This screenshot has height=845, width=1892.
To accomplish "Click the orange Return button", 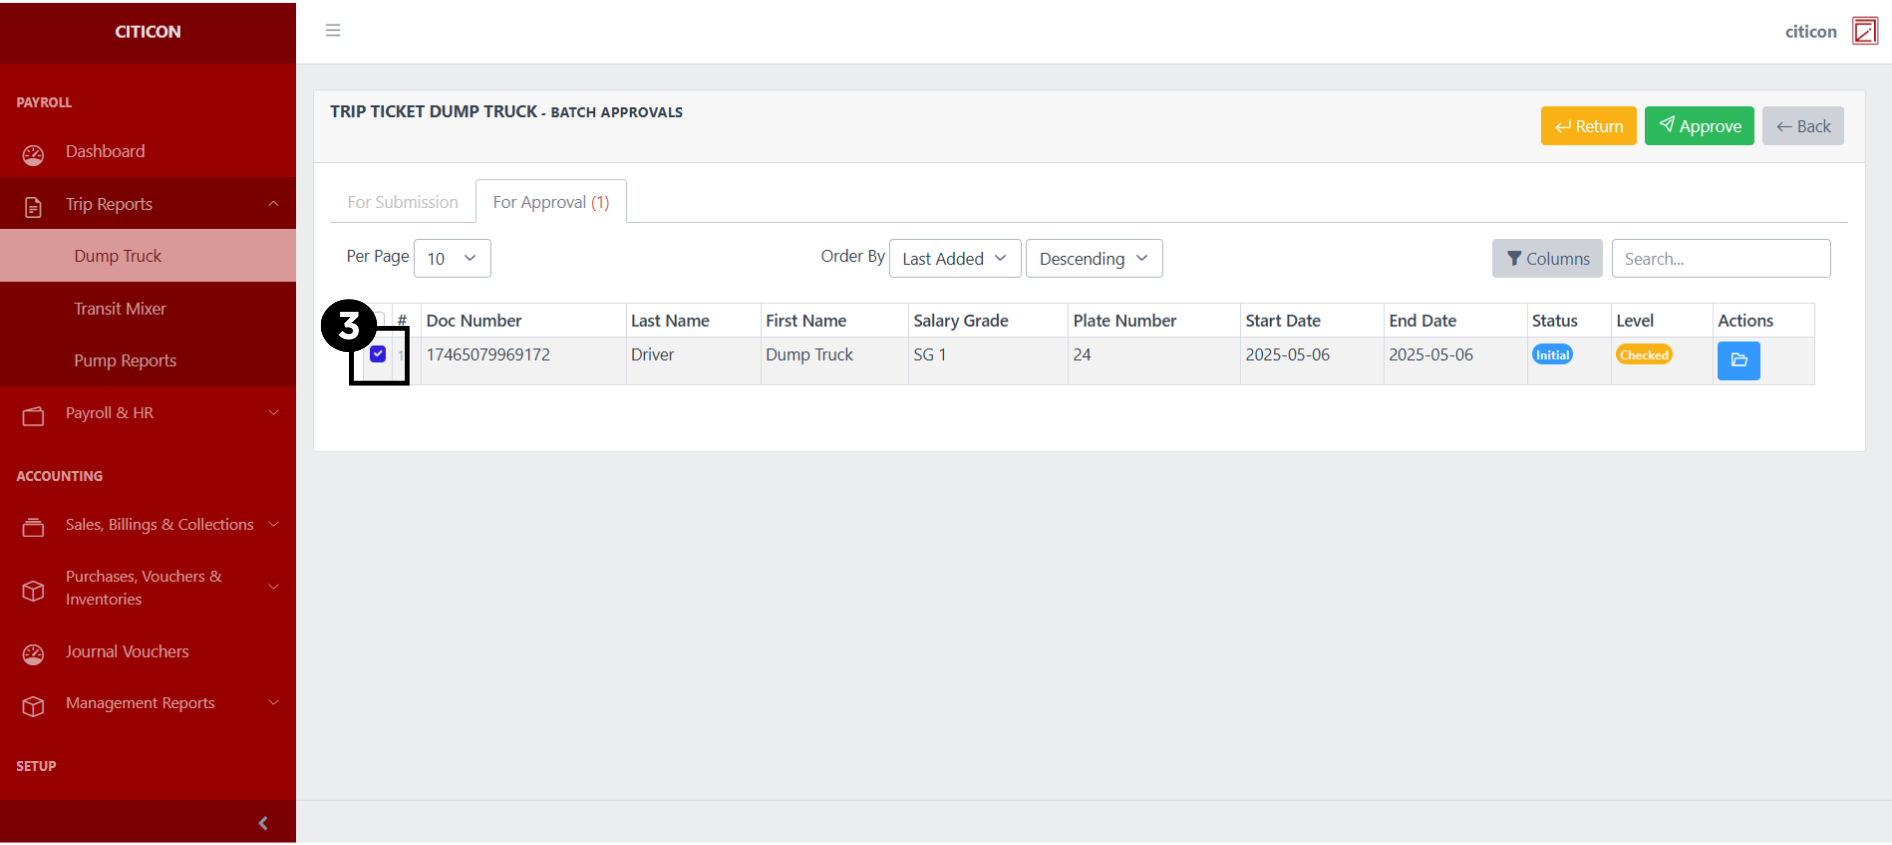I will (x=1588, y=126).
